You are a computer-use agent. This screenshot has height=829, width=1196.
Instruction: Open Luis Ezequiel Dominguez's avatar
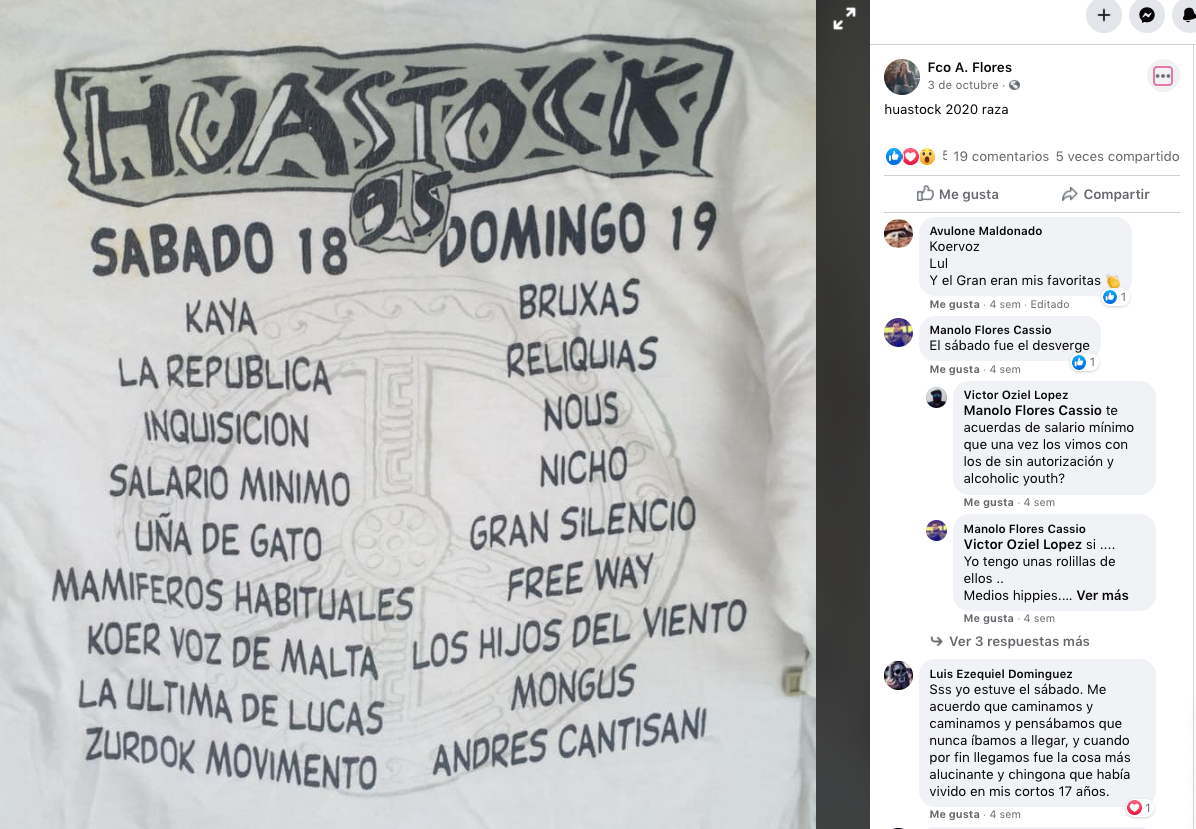899,675
